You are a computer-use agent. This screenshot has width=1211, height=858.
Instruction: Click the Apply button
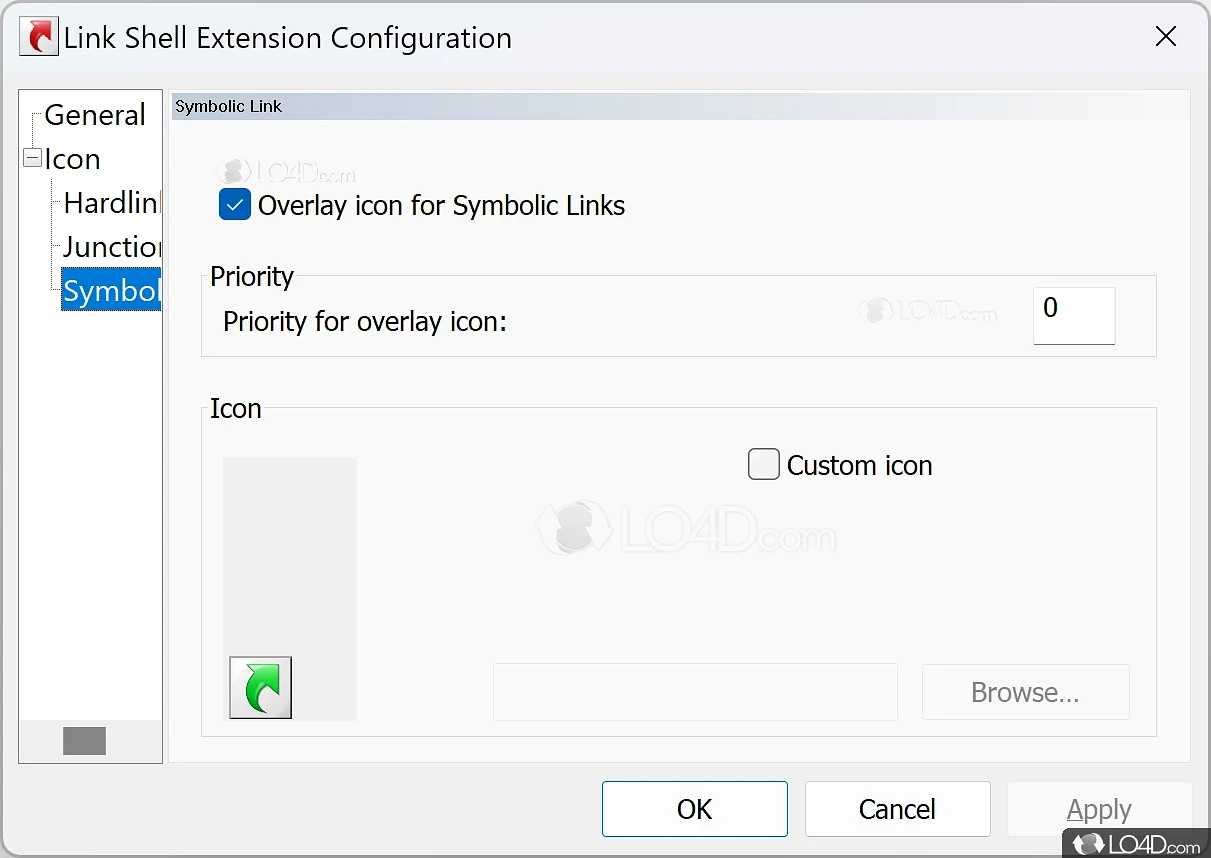[1099, 809]
